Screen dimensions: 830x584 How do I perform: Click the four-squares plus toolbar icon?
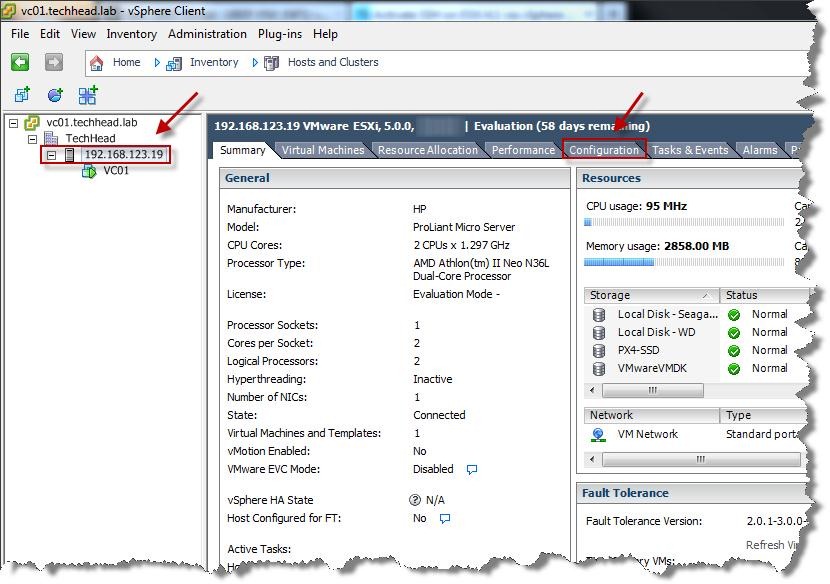88,96
